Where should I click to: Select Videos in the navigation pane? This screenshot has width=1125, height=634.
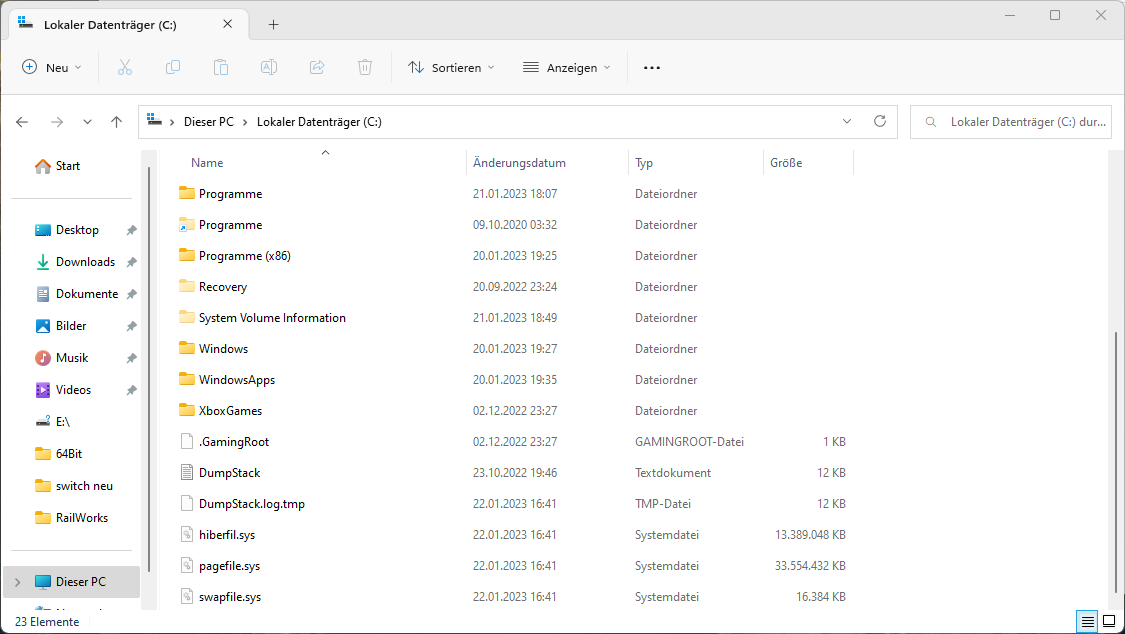[x=75, y=389]
